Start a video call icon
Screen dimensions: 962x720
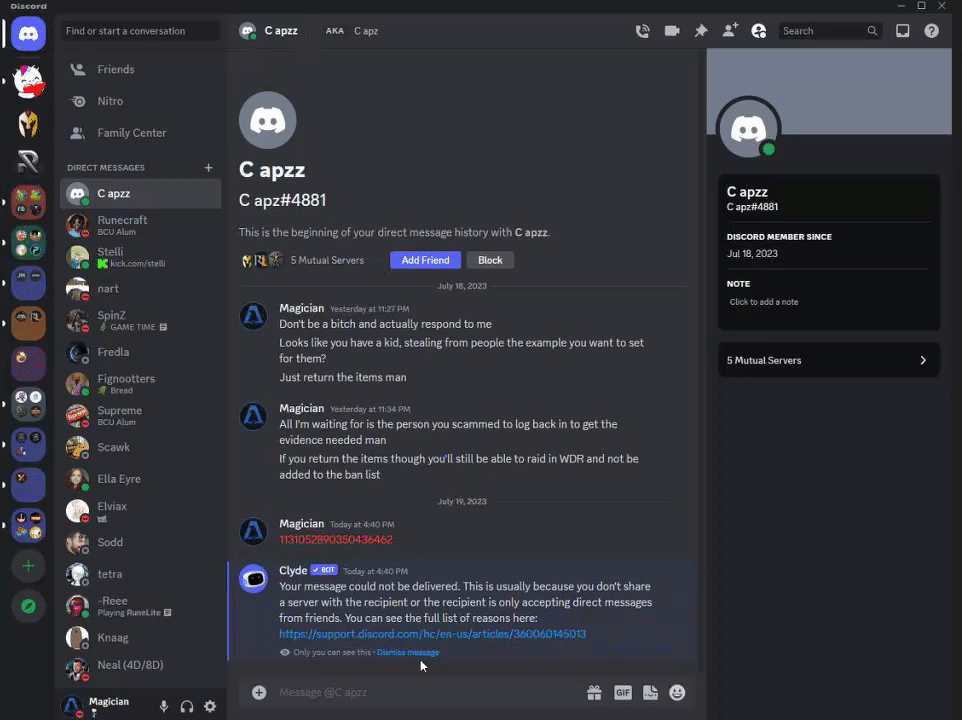point(672,31)
